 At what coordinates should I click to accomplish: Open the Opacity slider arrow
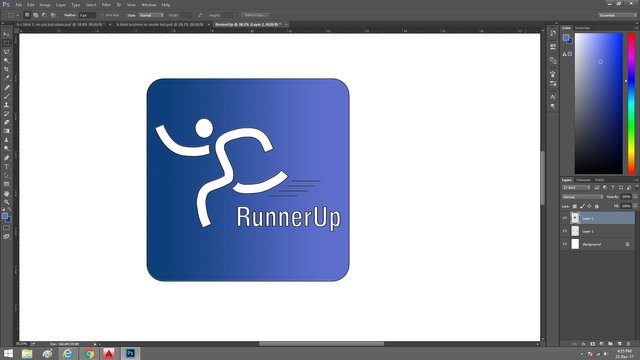[x=635, y=197]
